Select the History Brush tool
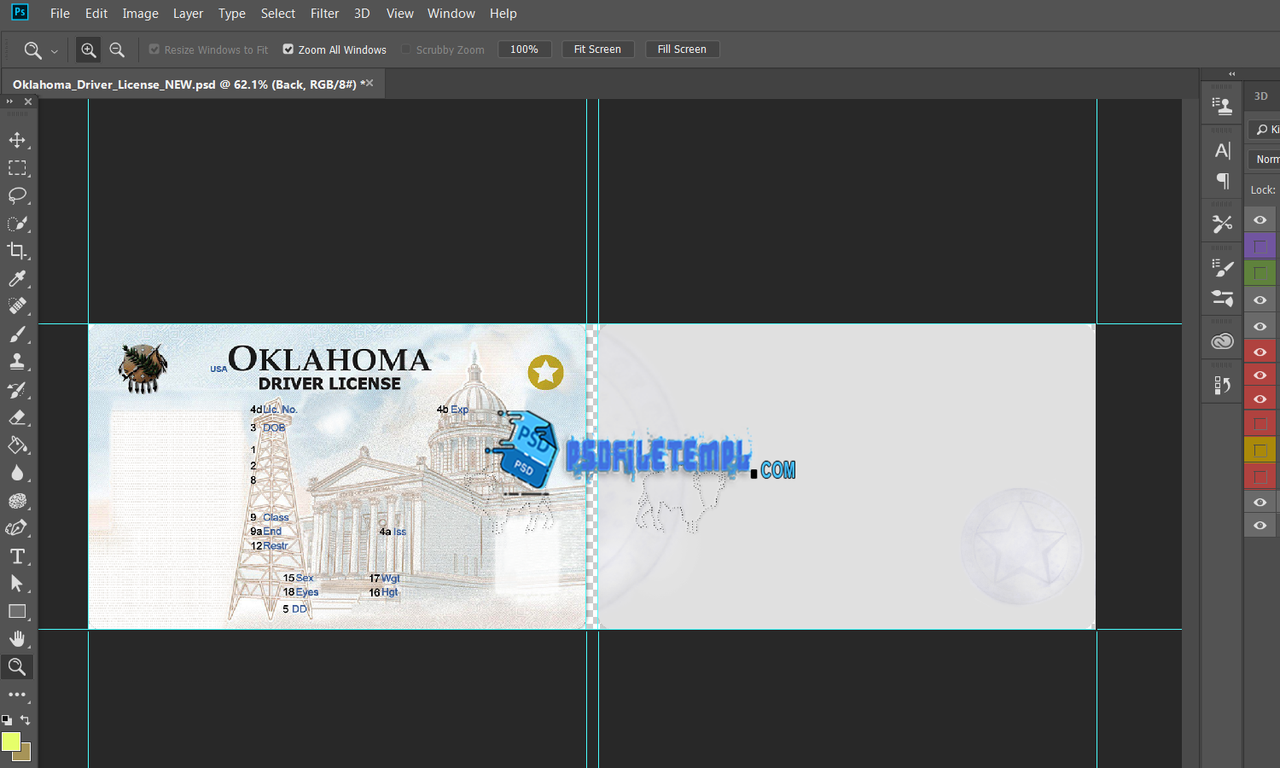This screenshot has height=768, width=1280. coord(17,390)
